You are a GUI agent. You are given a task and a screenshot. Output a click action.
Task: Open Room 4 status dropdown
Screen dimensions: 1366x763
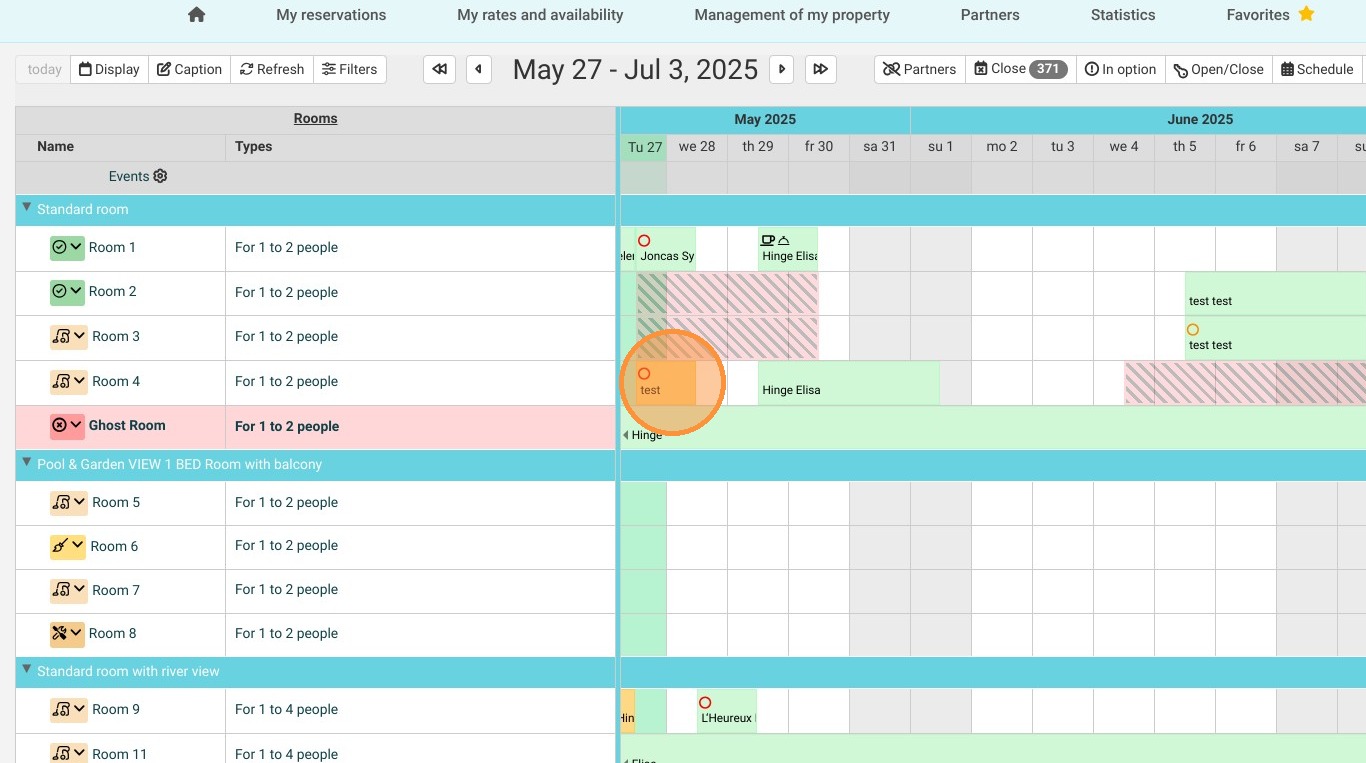pos(68,381)
